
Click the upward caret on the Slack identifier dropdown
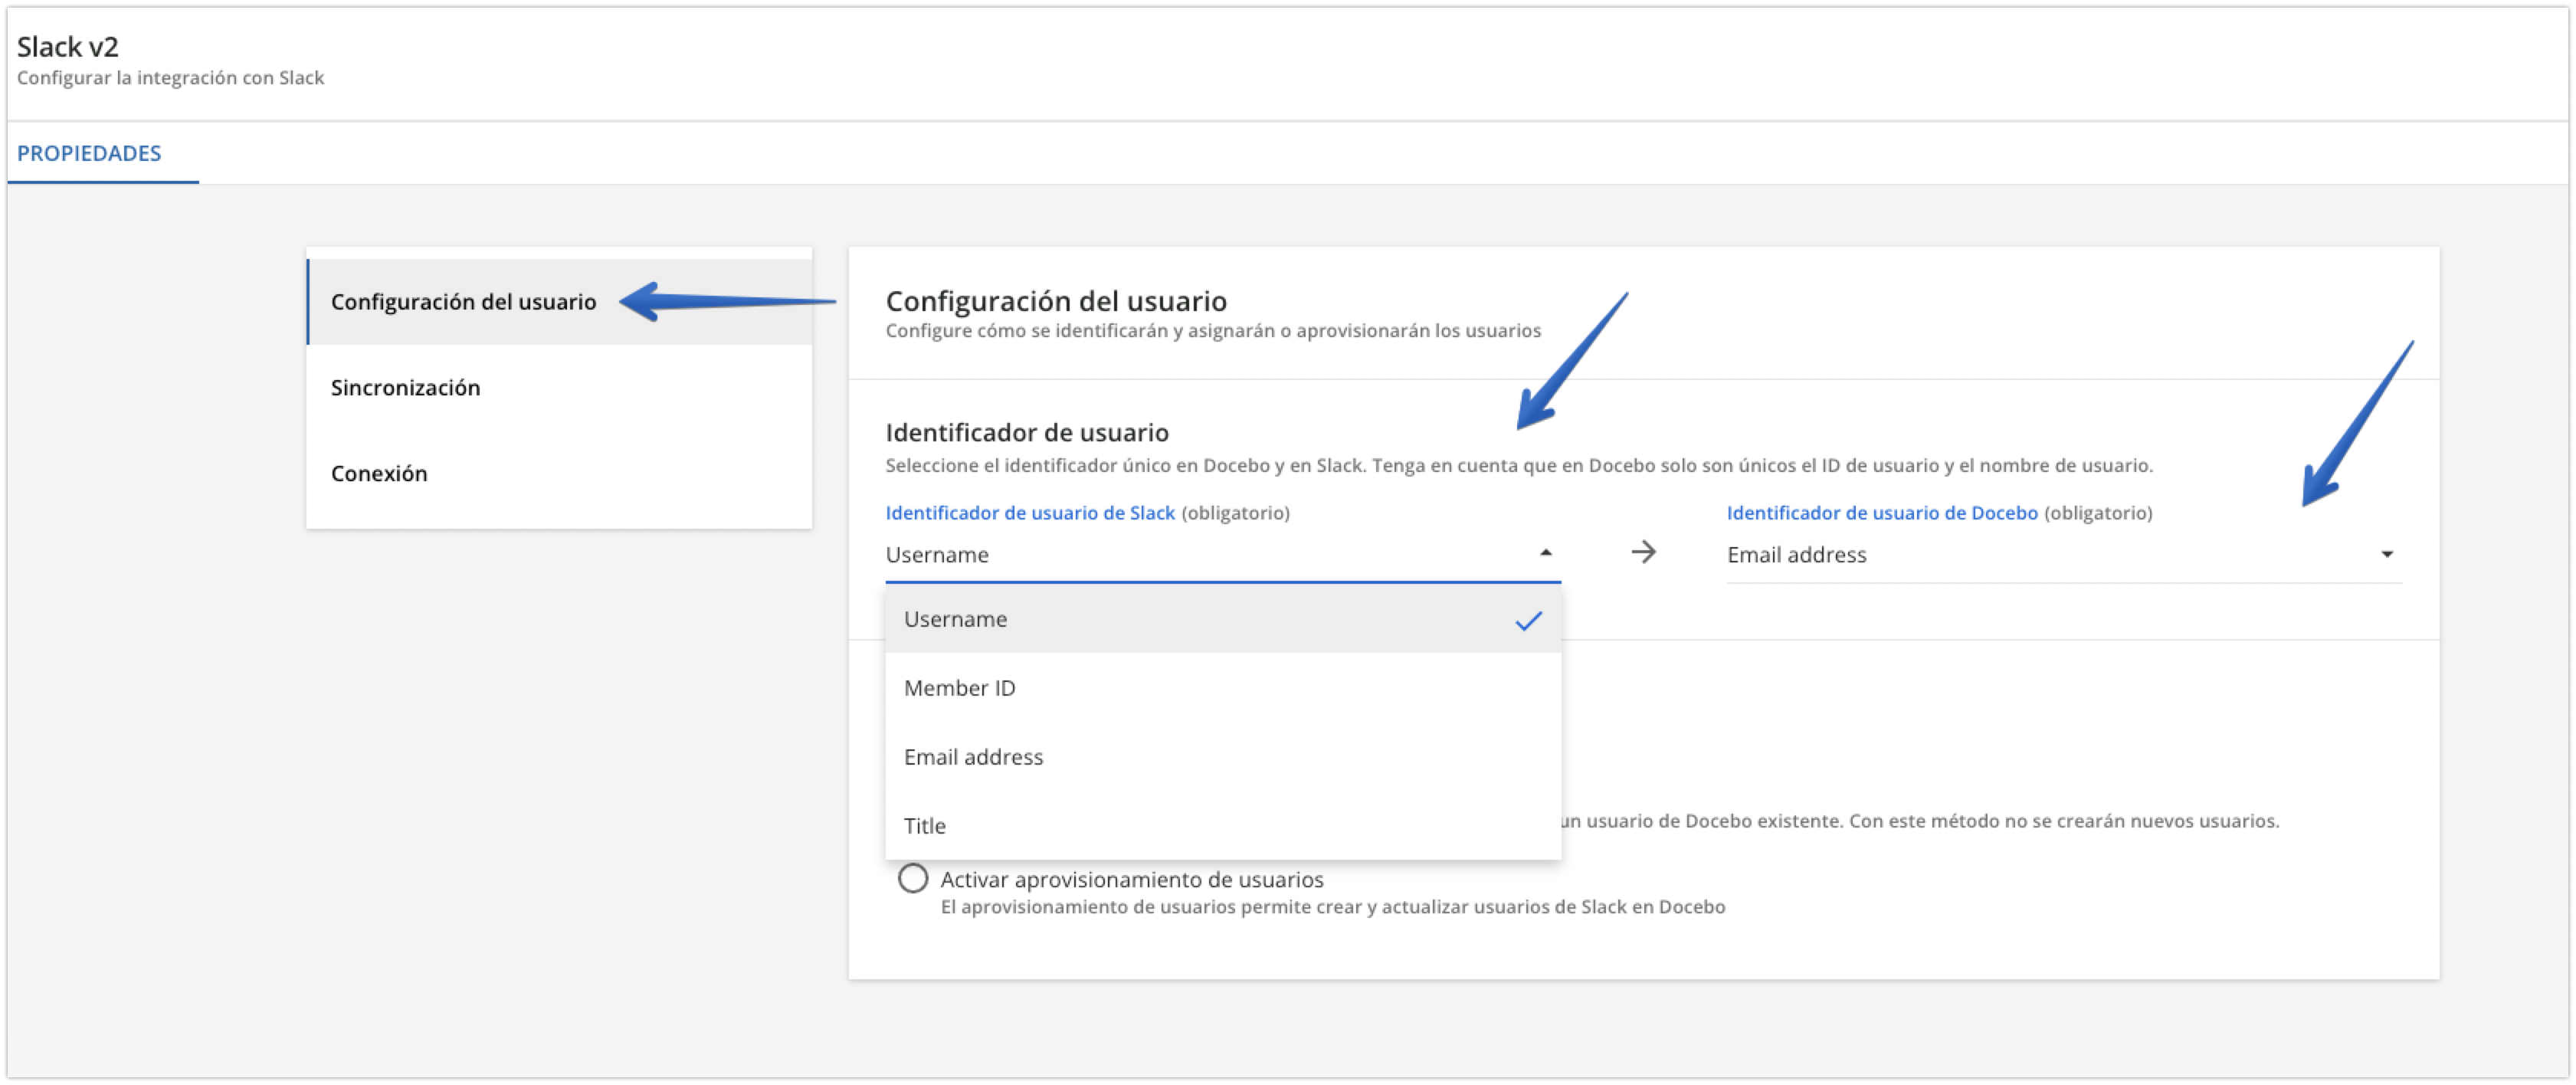click(x=1546, y=551)
